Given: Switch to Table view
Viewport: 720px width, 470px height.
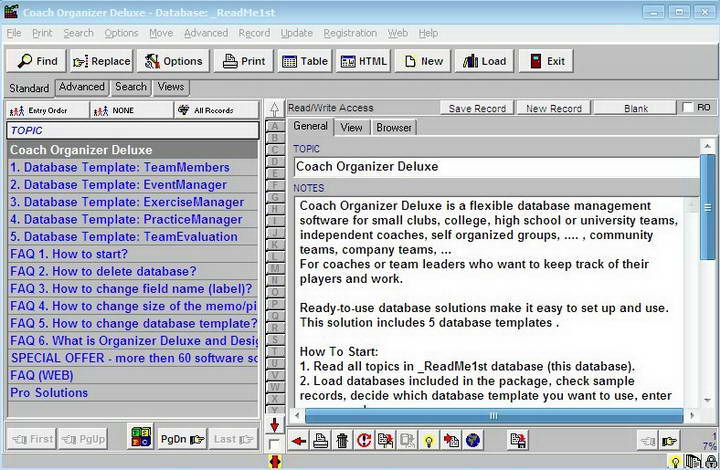Looking at the screenshot, I should pos(304,61).
